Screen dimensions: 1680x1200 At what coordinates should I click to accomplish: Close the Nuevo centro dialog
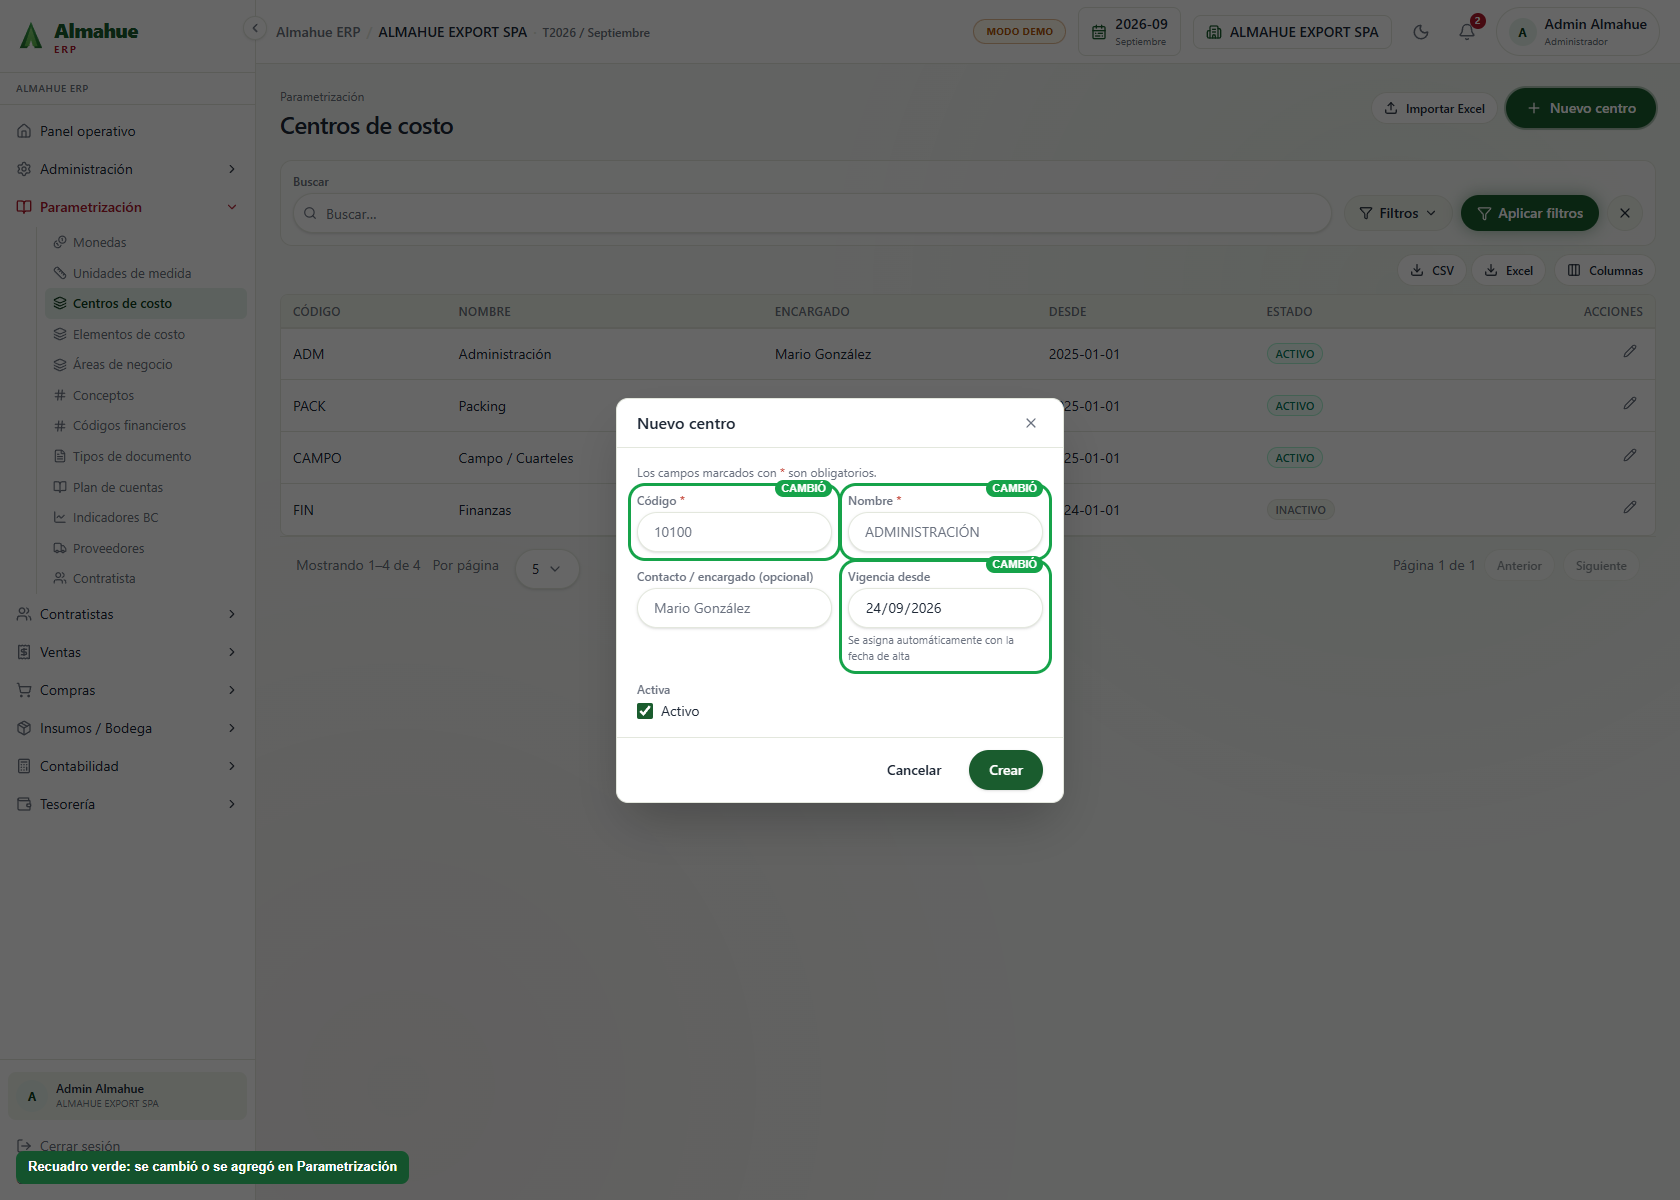(1031, 423)
